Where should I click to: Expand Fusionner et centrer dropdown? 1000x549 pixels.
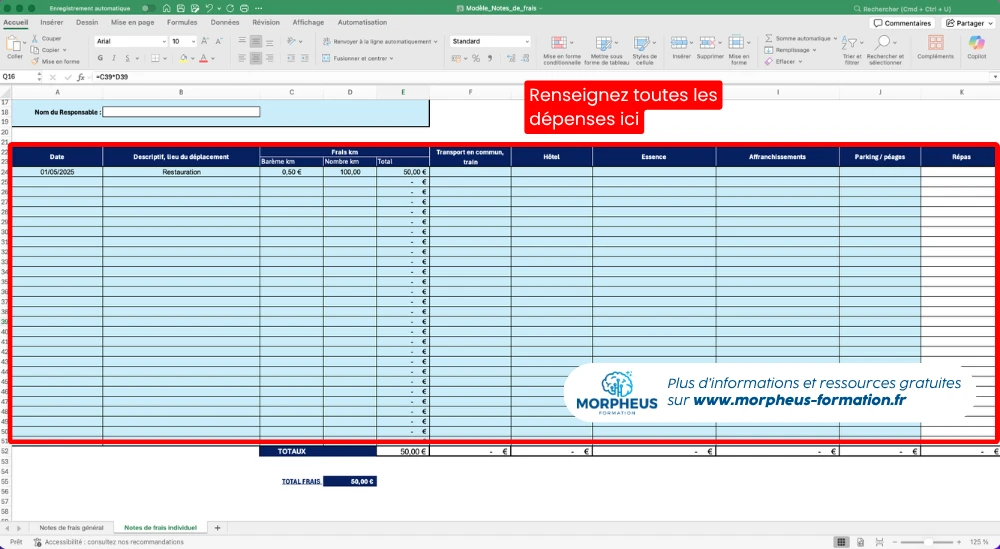click(391, 58)
